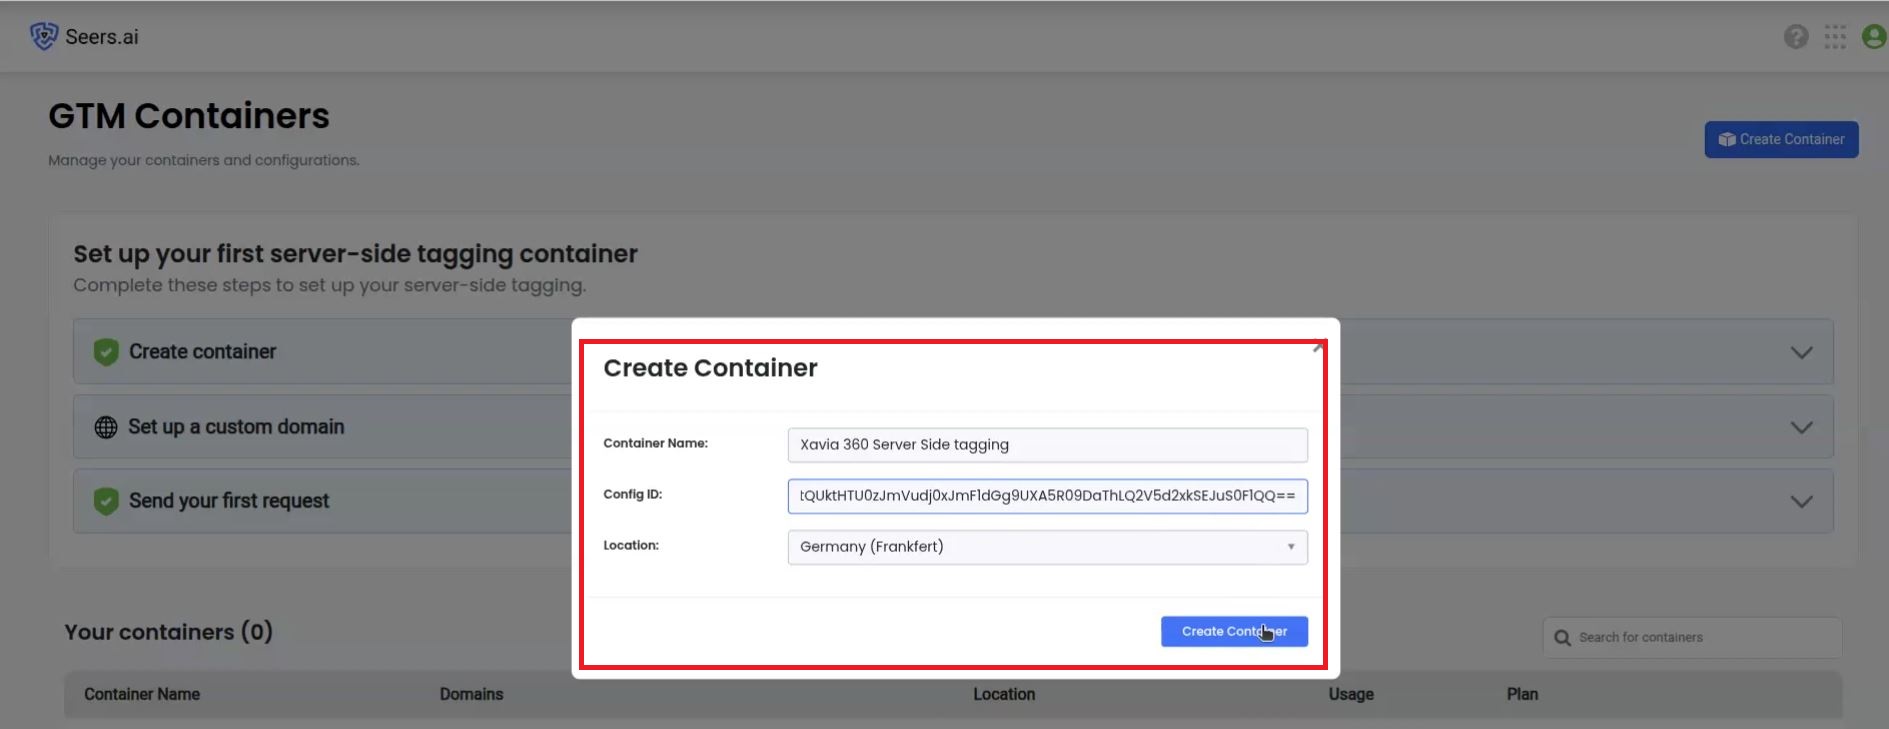Click the top-right Create Container button
The image size is (1889, 729).
pos(1781,140)
